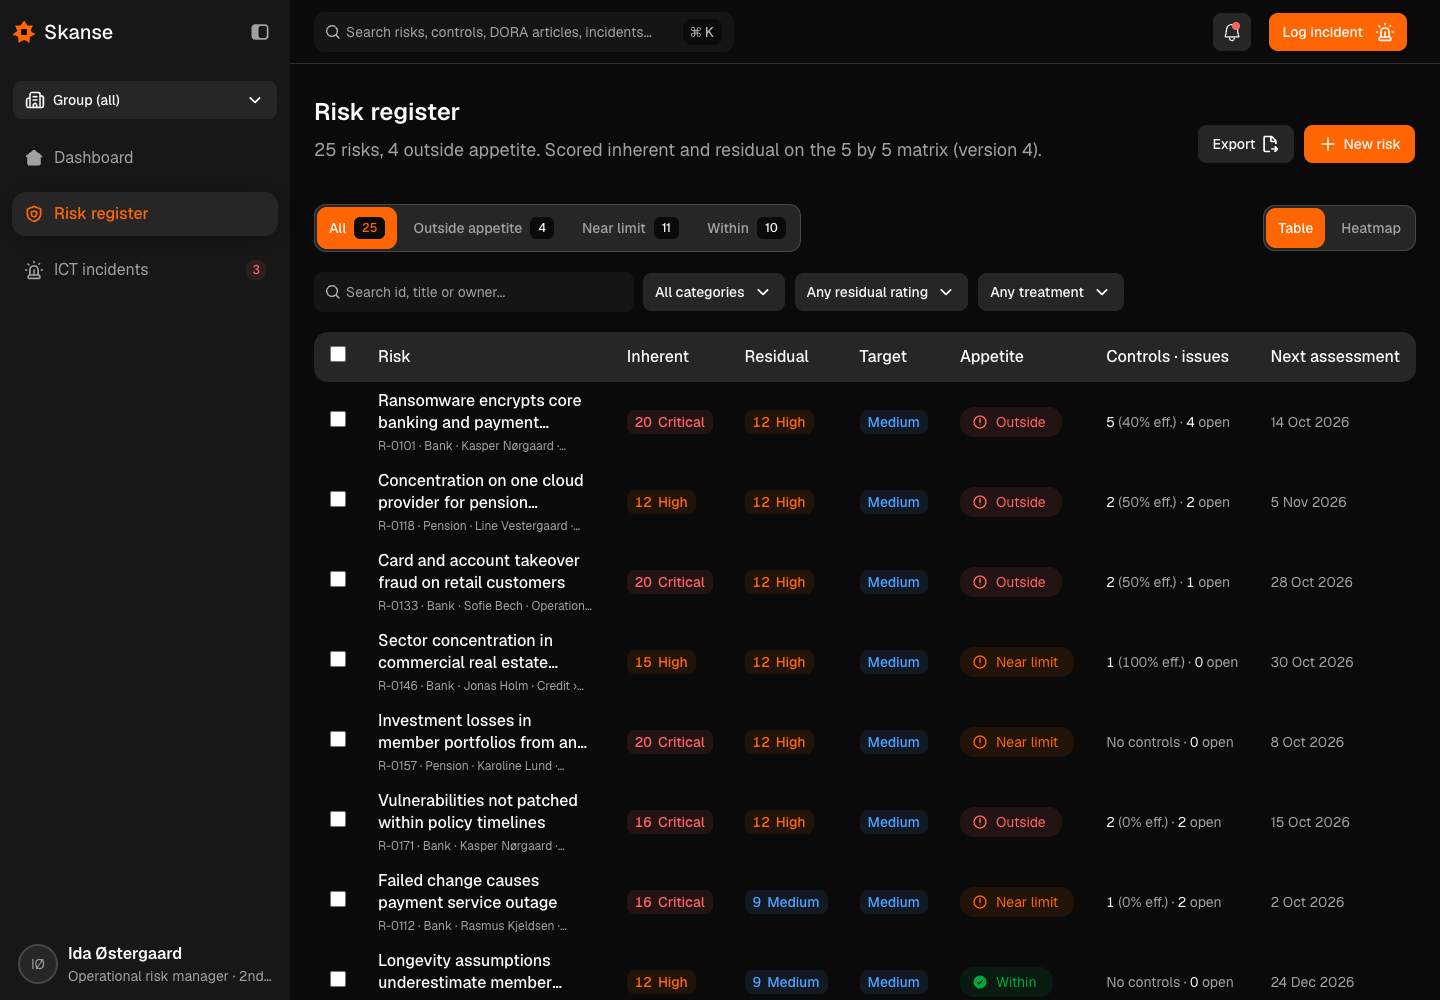The image size is (1440, 1000).
Task: Expand the All categories filter
Action: [713, 292]
